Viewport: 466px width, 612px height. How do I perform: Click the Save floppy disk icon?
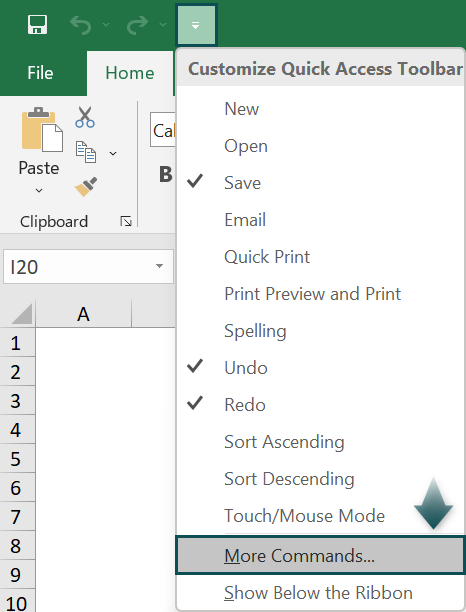click(37, 25)
